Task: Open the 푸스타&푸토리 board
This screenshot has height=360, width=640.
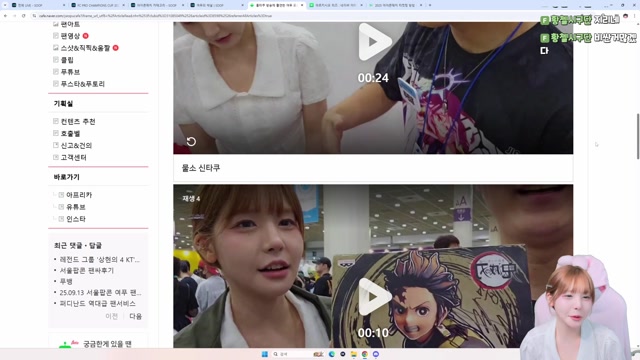Action: point(82,84)
